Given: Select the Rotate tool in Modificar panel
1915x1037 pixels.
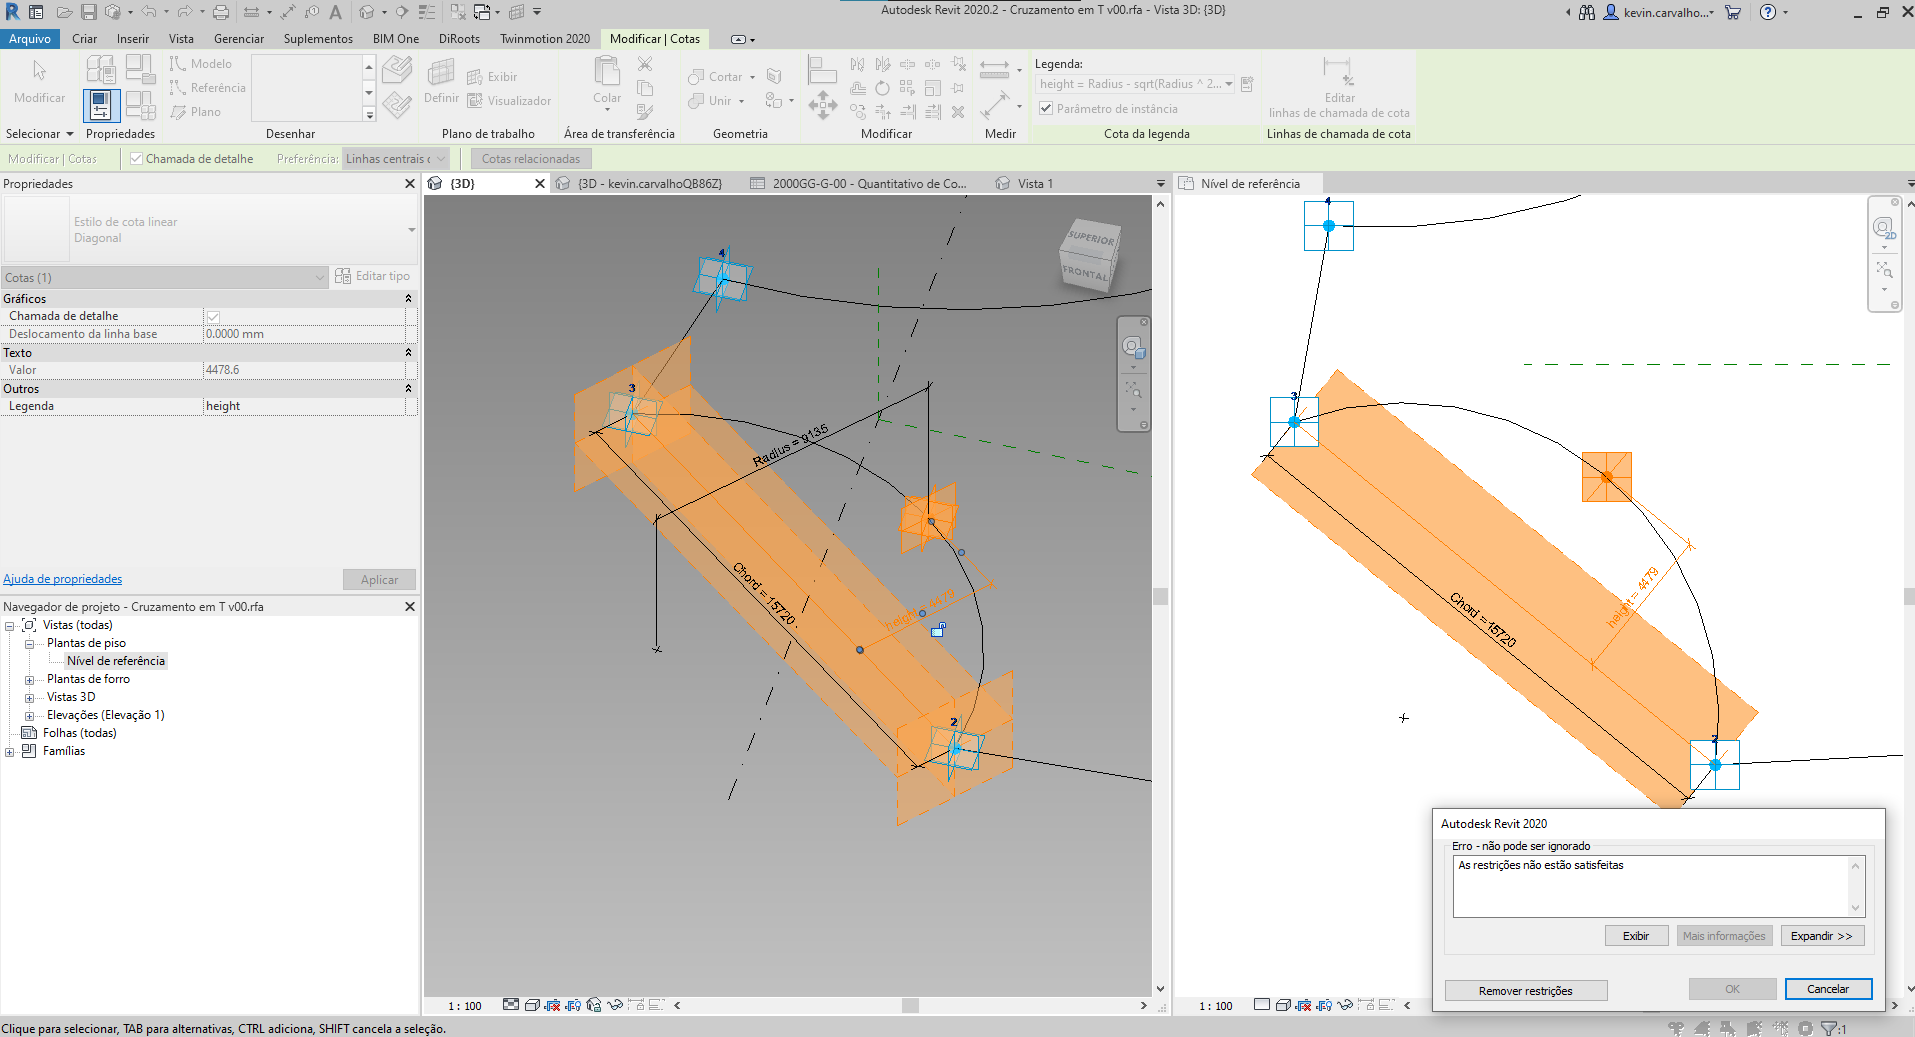Looking at the screenshot, I should (882, 89).
